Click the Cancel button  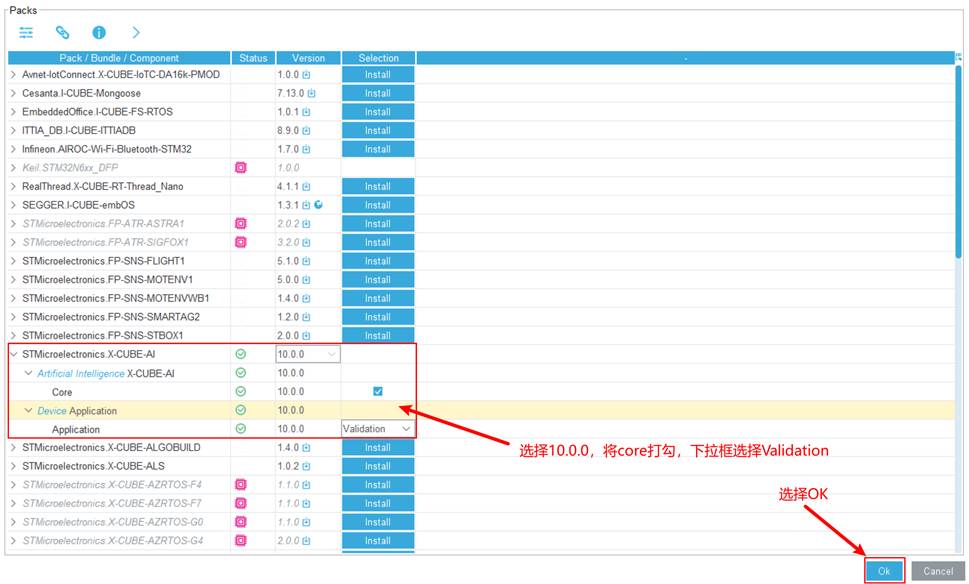[938, 571]
